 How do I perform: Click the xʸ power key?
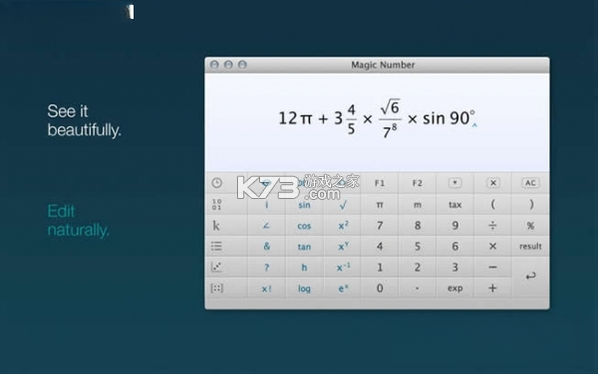pos(343,247)
